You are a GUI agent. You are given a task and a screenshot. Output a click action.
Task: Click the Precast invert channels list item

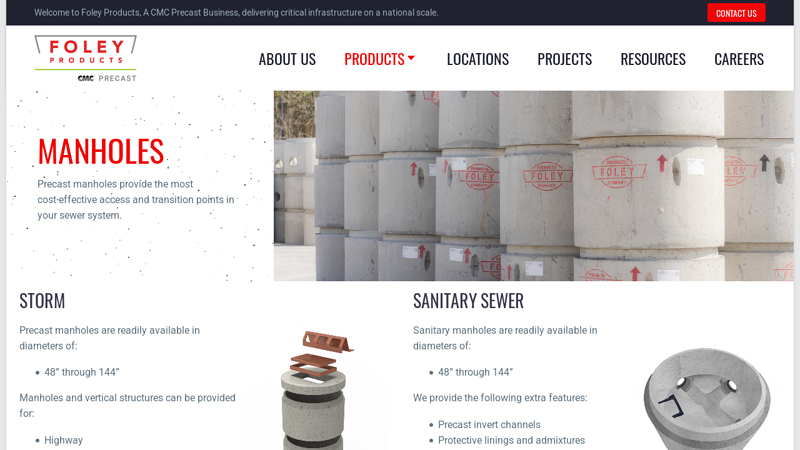(x=489, y=424)
